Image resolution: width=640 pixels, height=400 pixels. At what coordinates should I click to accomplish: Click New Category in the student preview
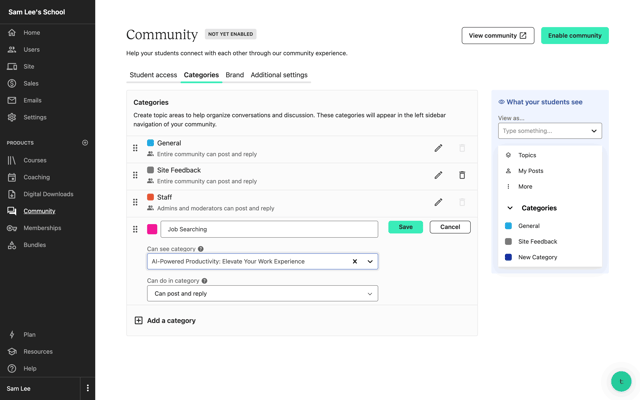(538, 257)
